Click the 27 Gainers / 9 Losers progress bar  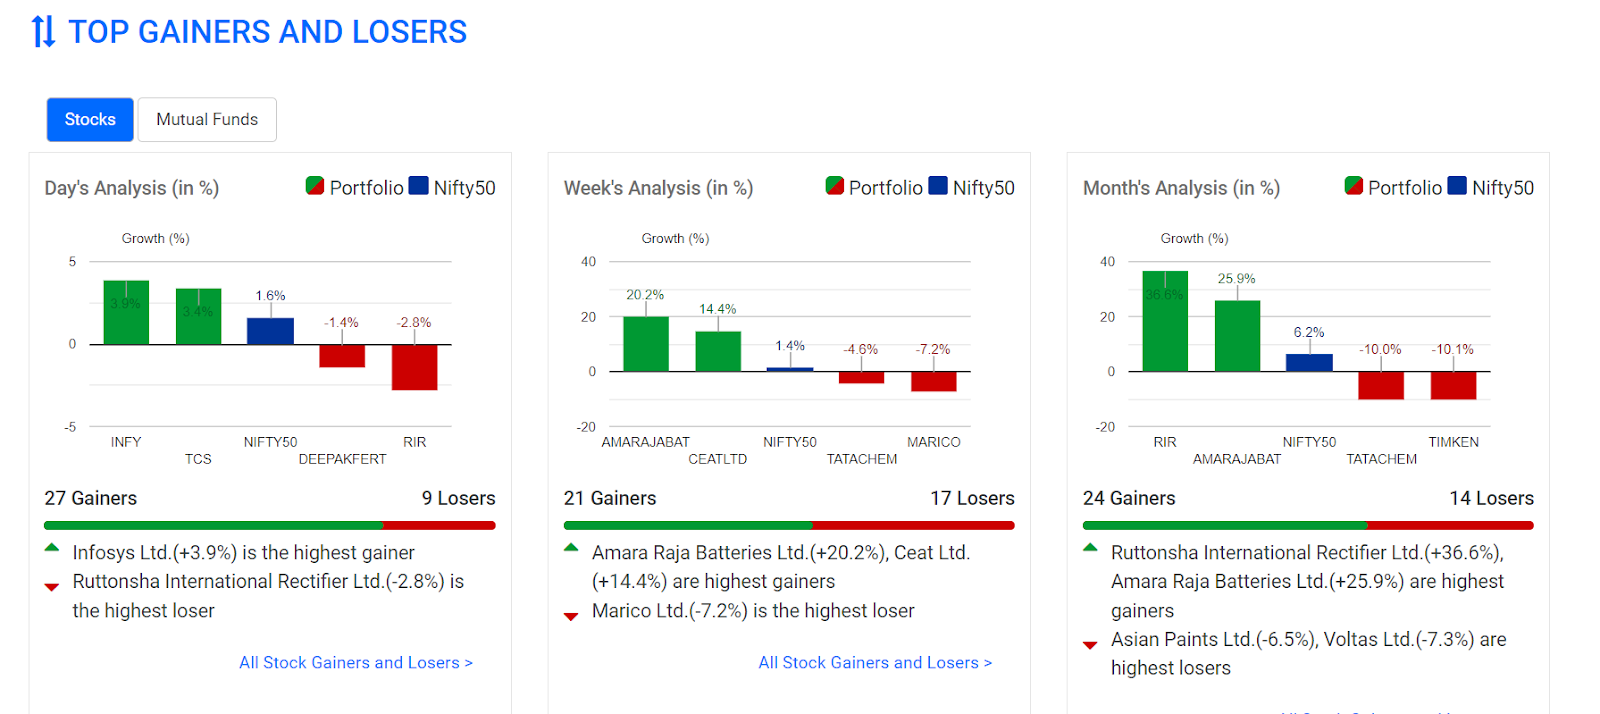tap(270, 525)
